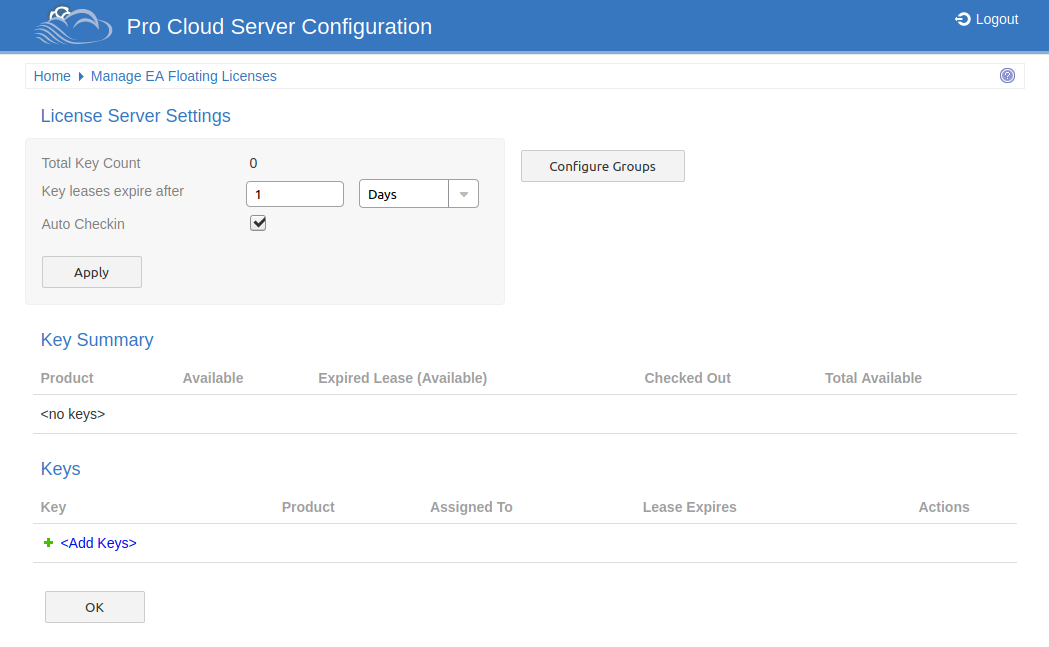Toggle the Auto Checkin checkbox
Screen dimensions: 1049x647
coord(258,224)
